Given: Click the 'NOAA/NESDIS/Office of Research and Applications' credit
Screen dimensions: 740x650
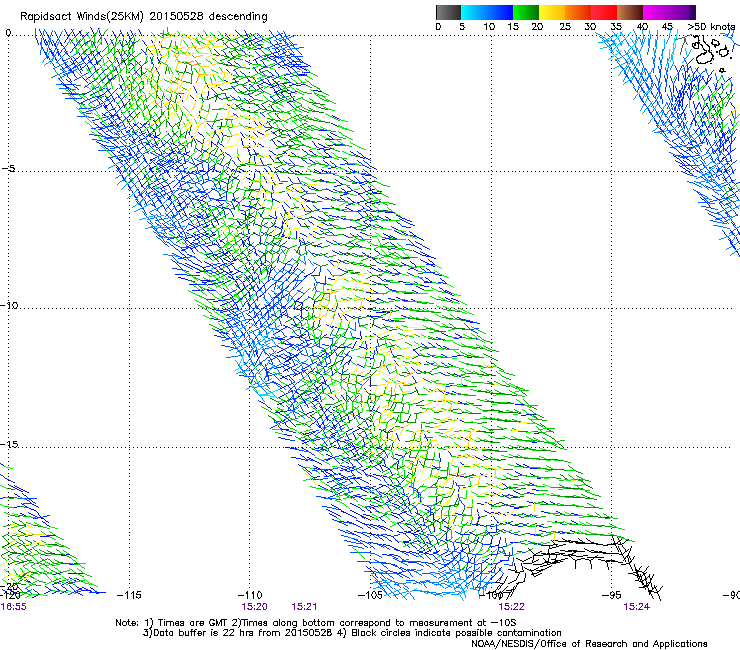Looking at the screenshot, I should pyautogui.click(x=589, y=644).
